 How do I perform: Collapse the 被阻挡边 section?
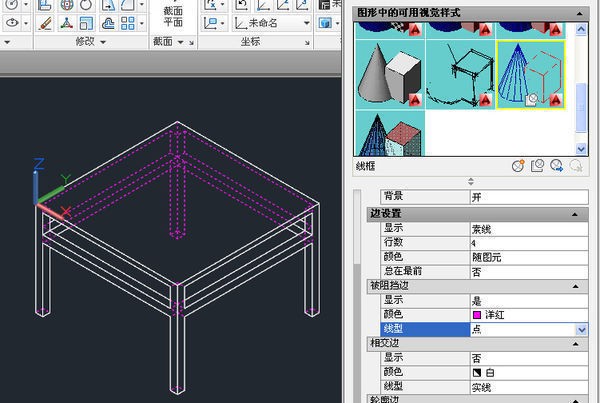(x=574, y=286)
